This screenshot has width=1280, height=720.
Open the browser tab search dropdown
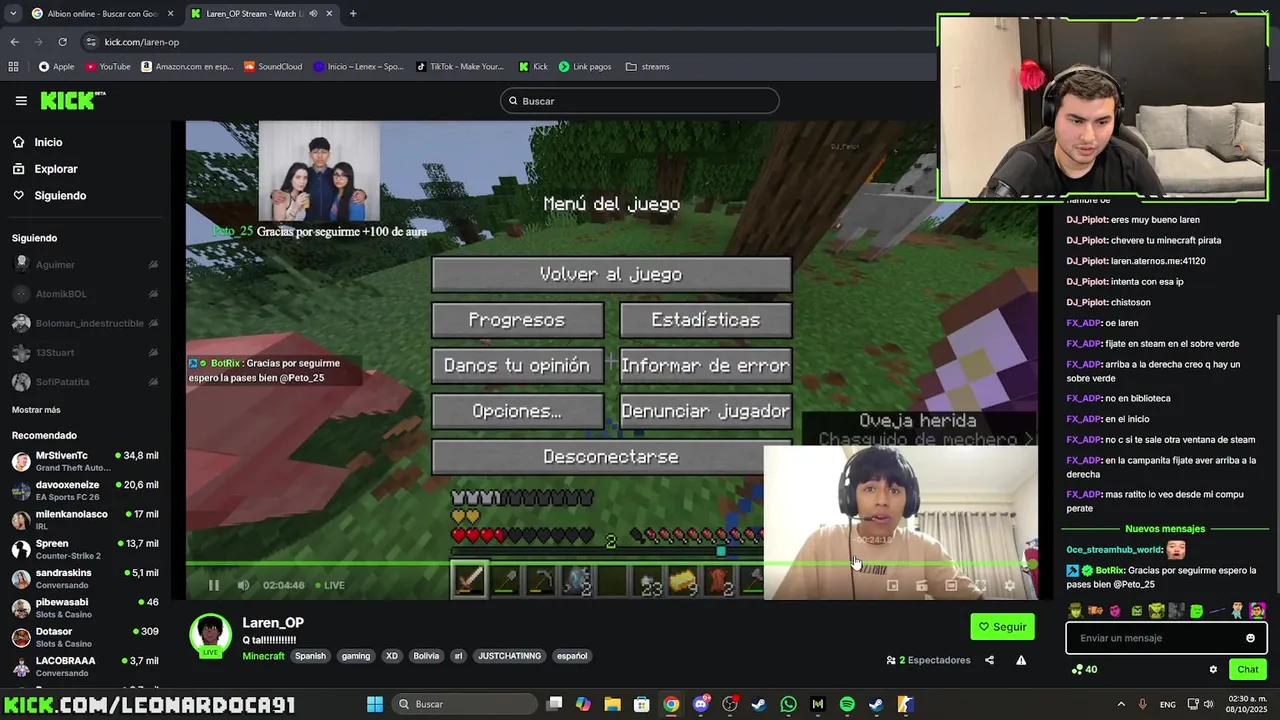(x=13, y=14)
